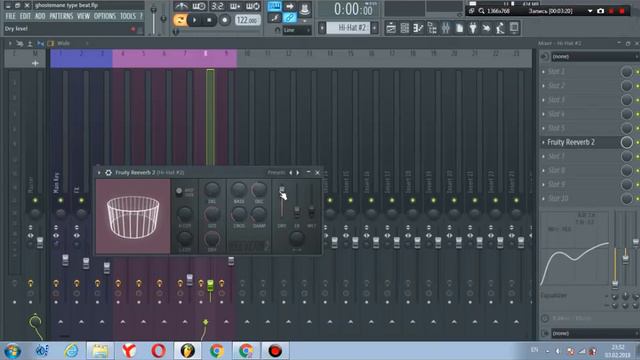Click the brush icon near snap selector

tap(275, 18)
